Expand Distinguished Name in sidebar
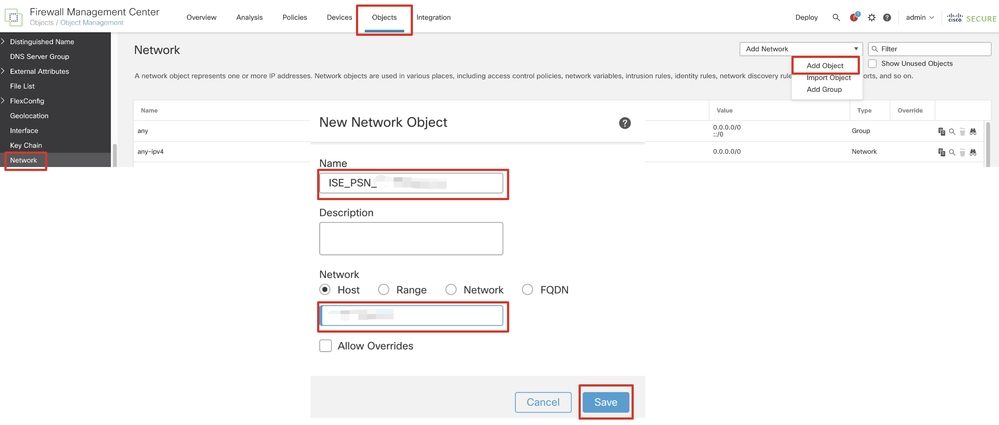 [x=3, y=42]
